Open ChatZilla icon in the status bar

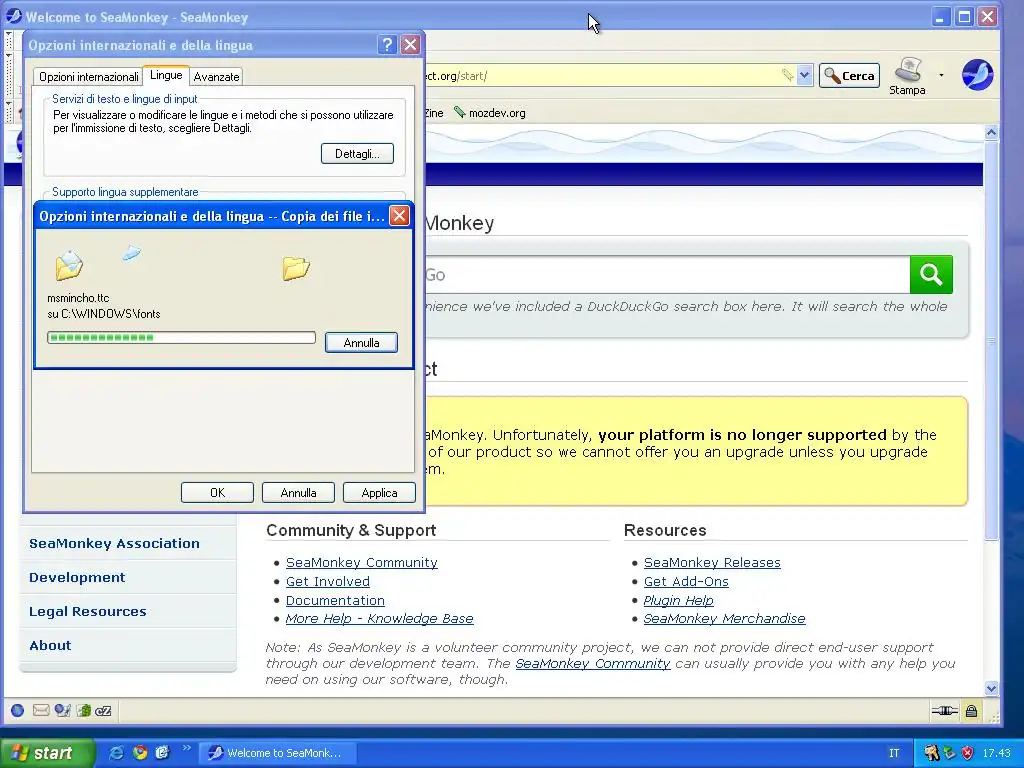coord(103,711)
